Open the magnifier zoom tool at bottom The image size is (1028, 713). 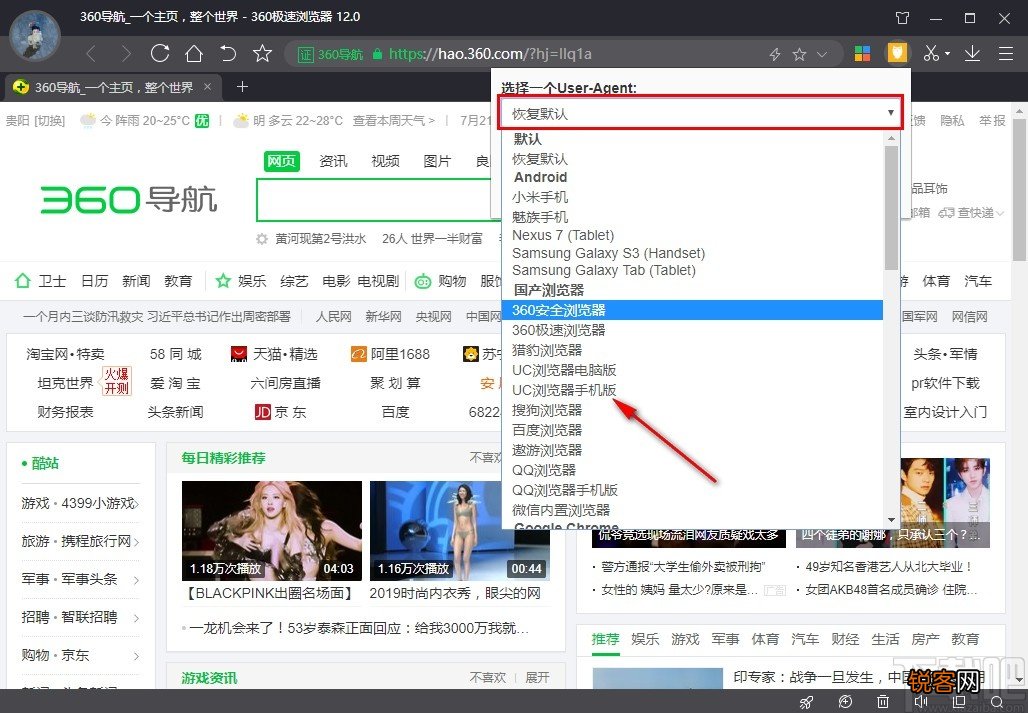pos(998,701)
